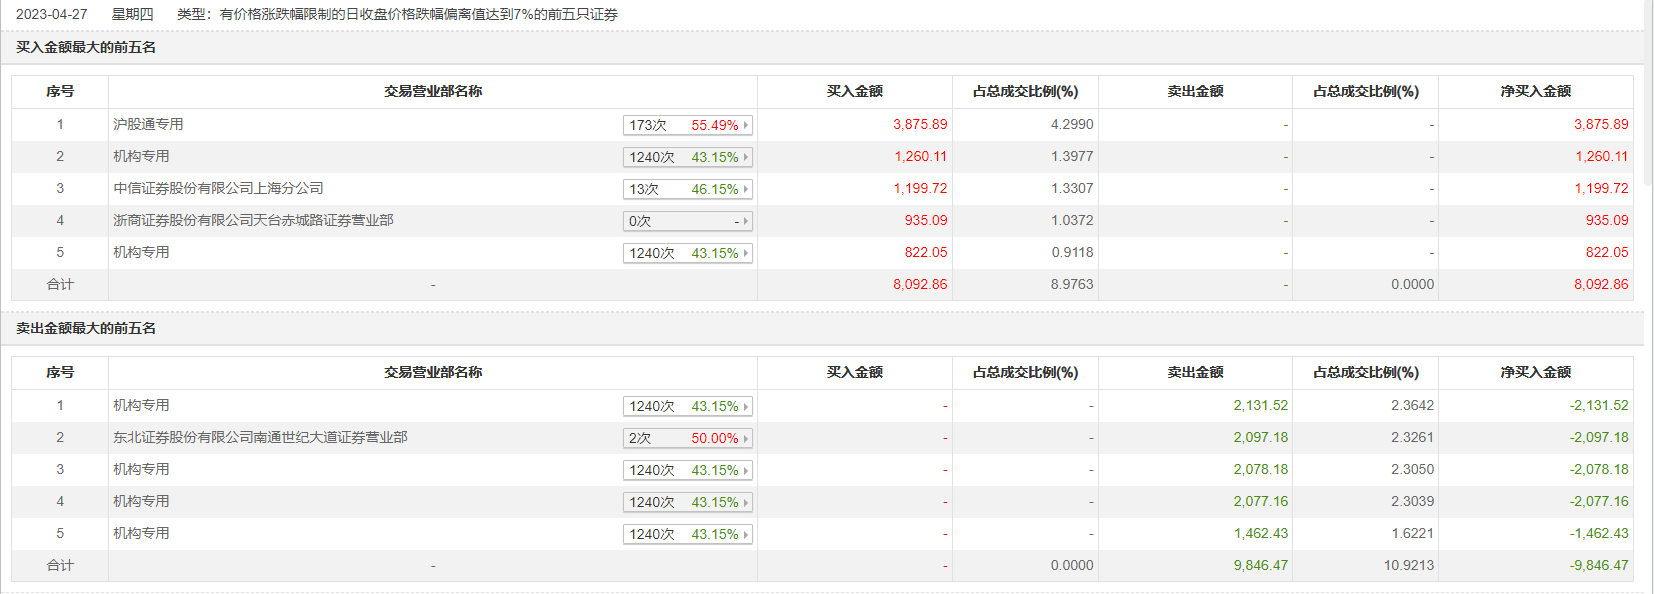The image size is (1654, 594).
Task: Click 买入金额 header in the top table
Action: (x=854, y=91)
